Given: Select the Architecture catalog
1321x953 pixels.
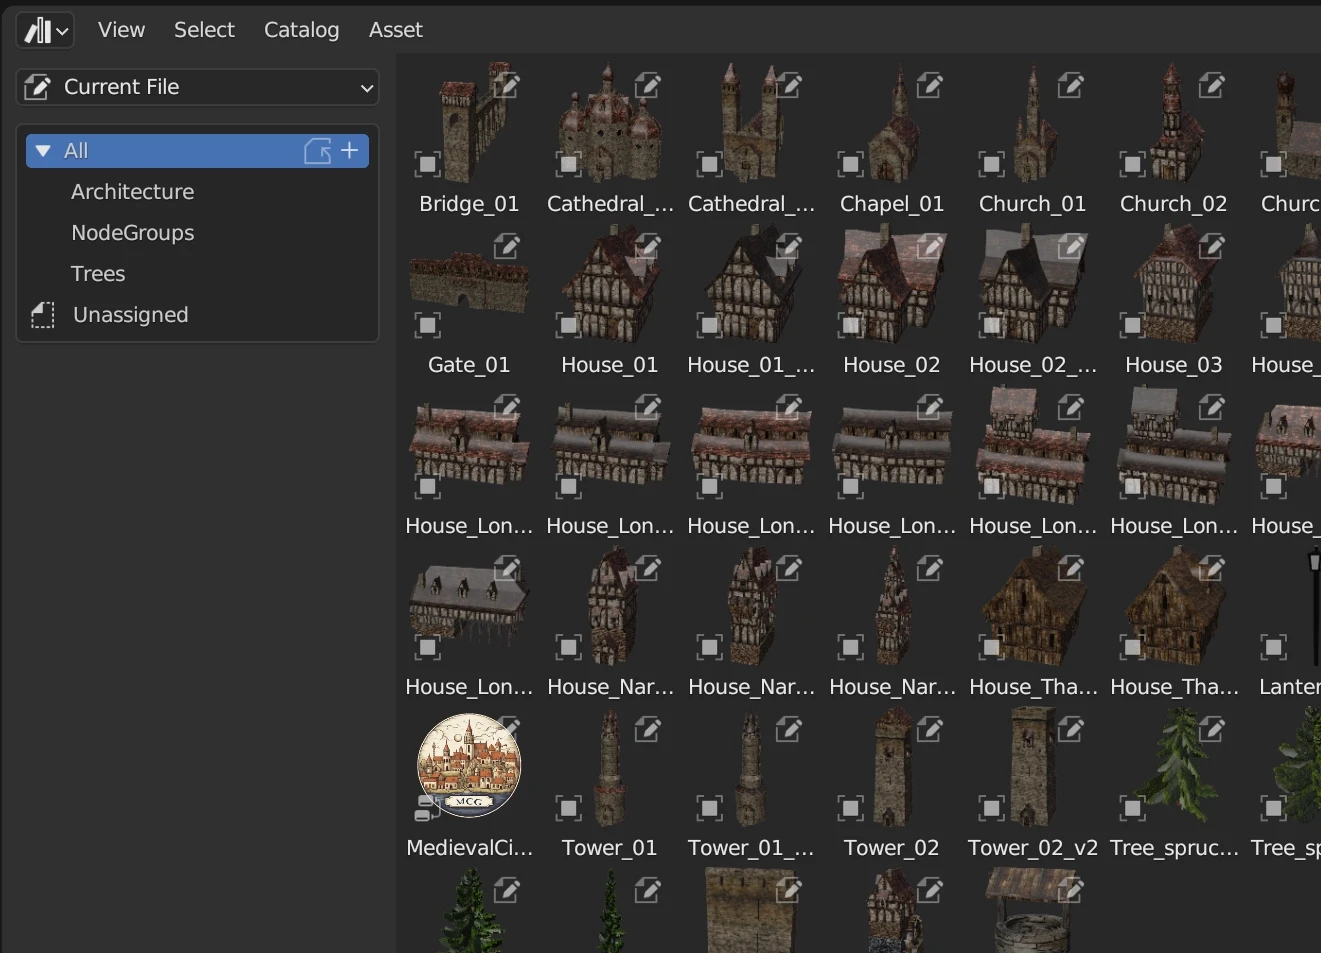Looking at the screenshot, I should click(132, 192).
